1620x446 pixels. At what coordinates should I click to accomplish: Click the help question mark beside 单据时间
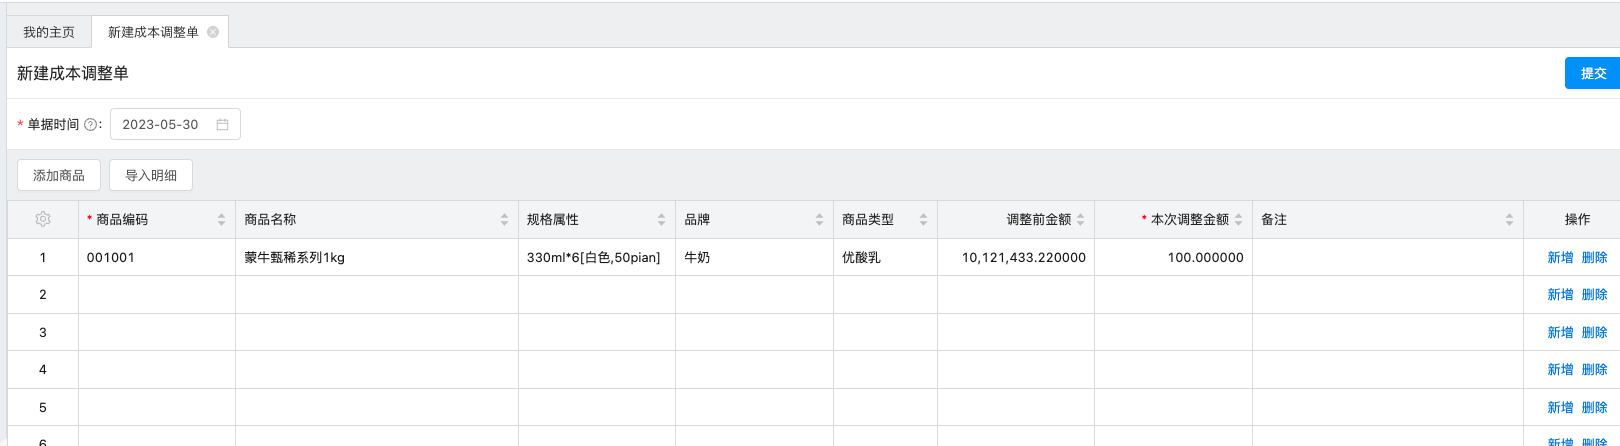click(x=91, y=125)
